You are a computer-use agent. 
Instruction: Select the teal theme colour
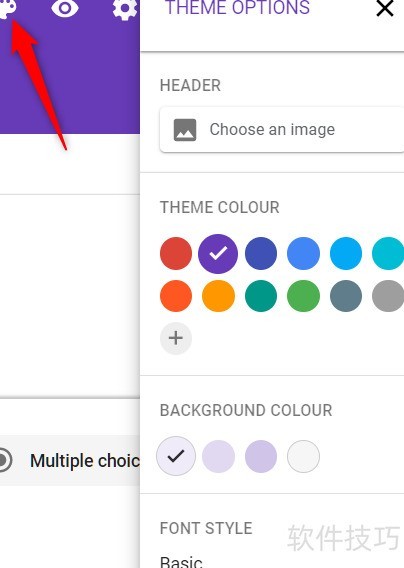[x=261, y=296]
